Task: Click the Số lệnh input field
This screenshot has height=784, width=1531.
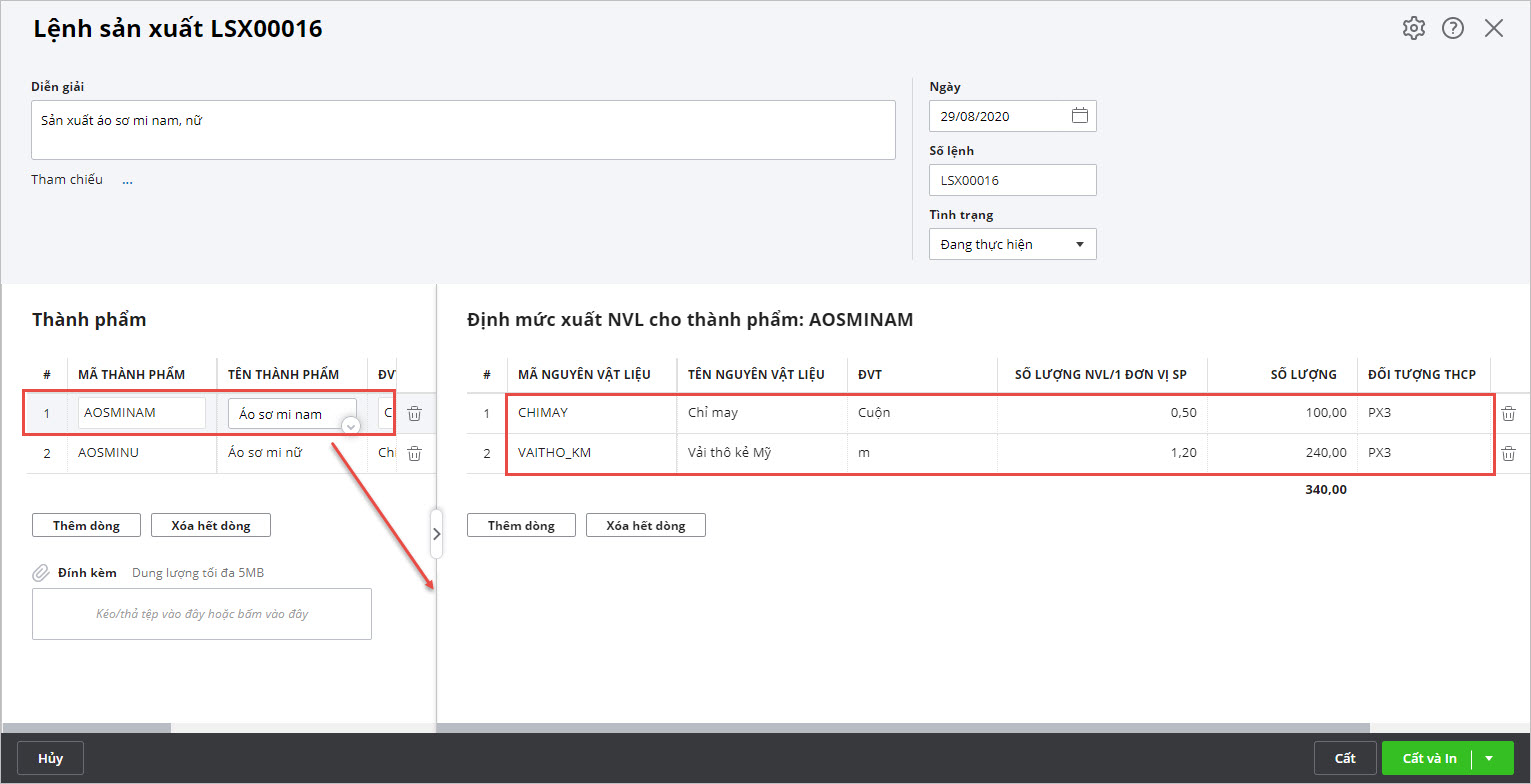Action: [x=1012, y=180]
